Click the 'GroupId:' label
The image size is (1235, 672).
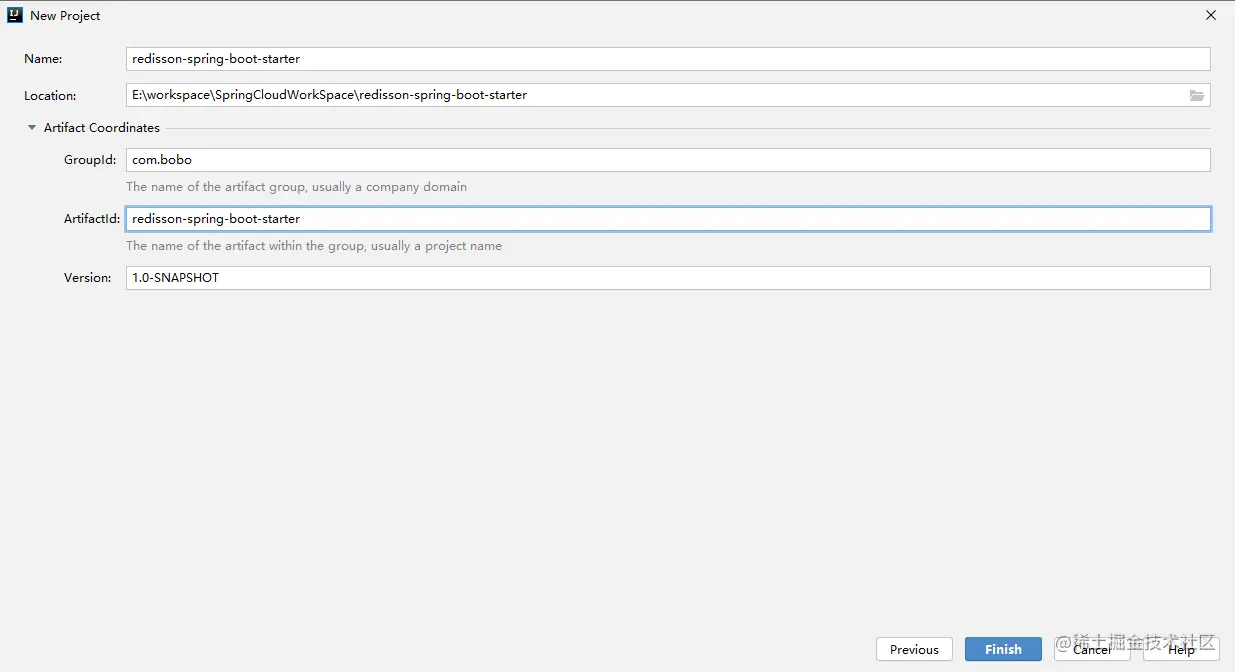(90, 160)
